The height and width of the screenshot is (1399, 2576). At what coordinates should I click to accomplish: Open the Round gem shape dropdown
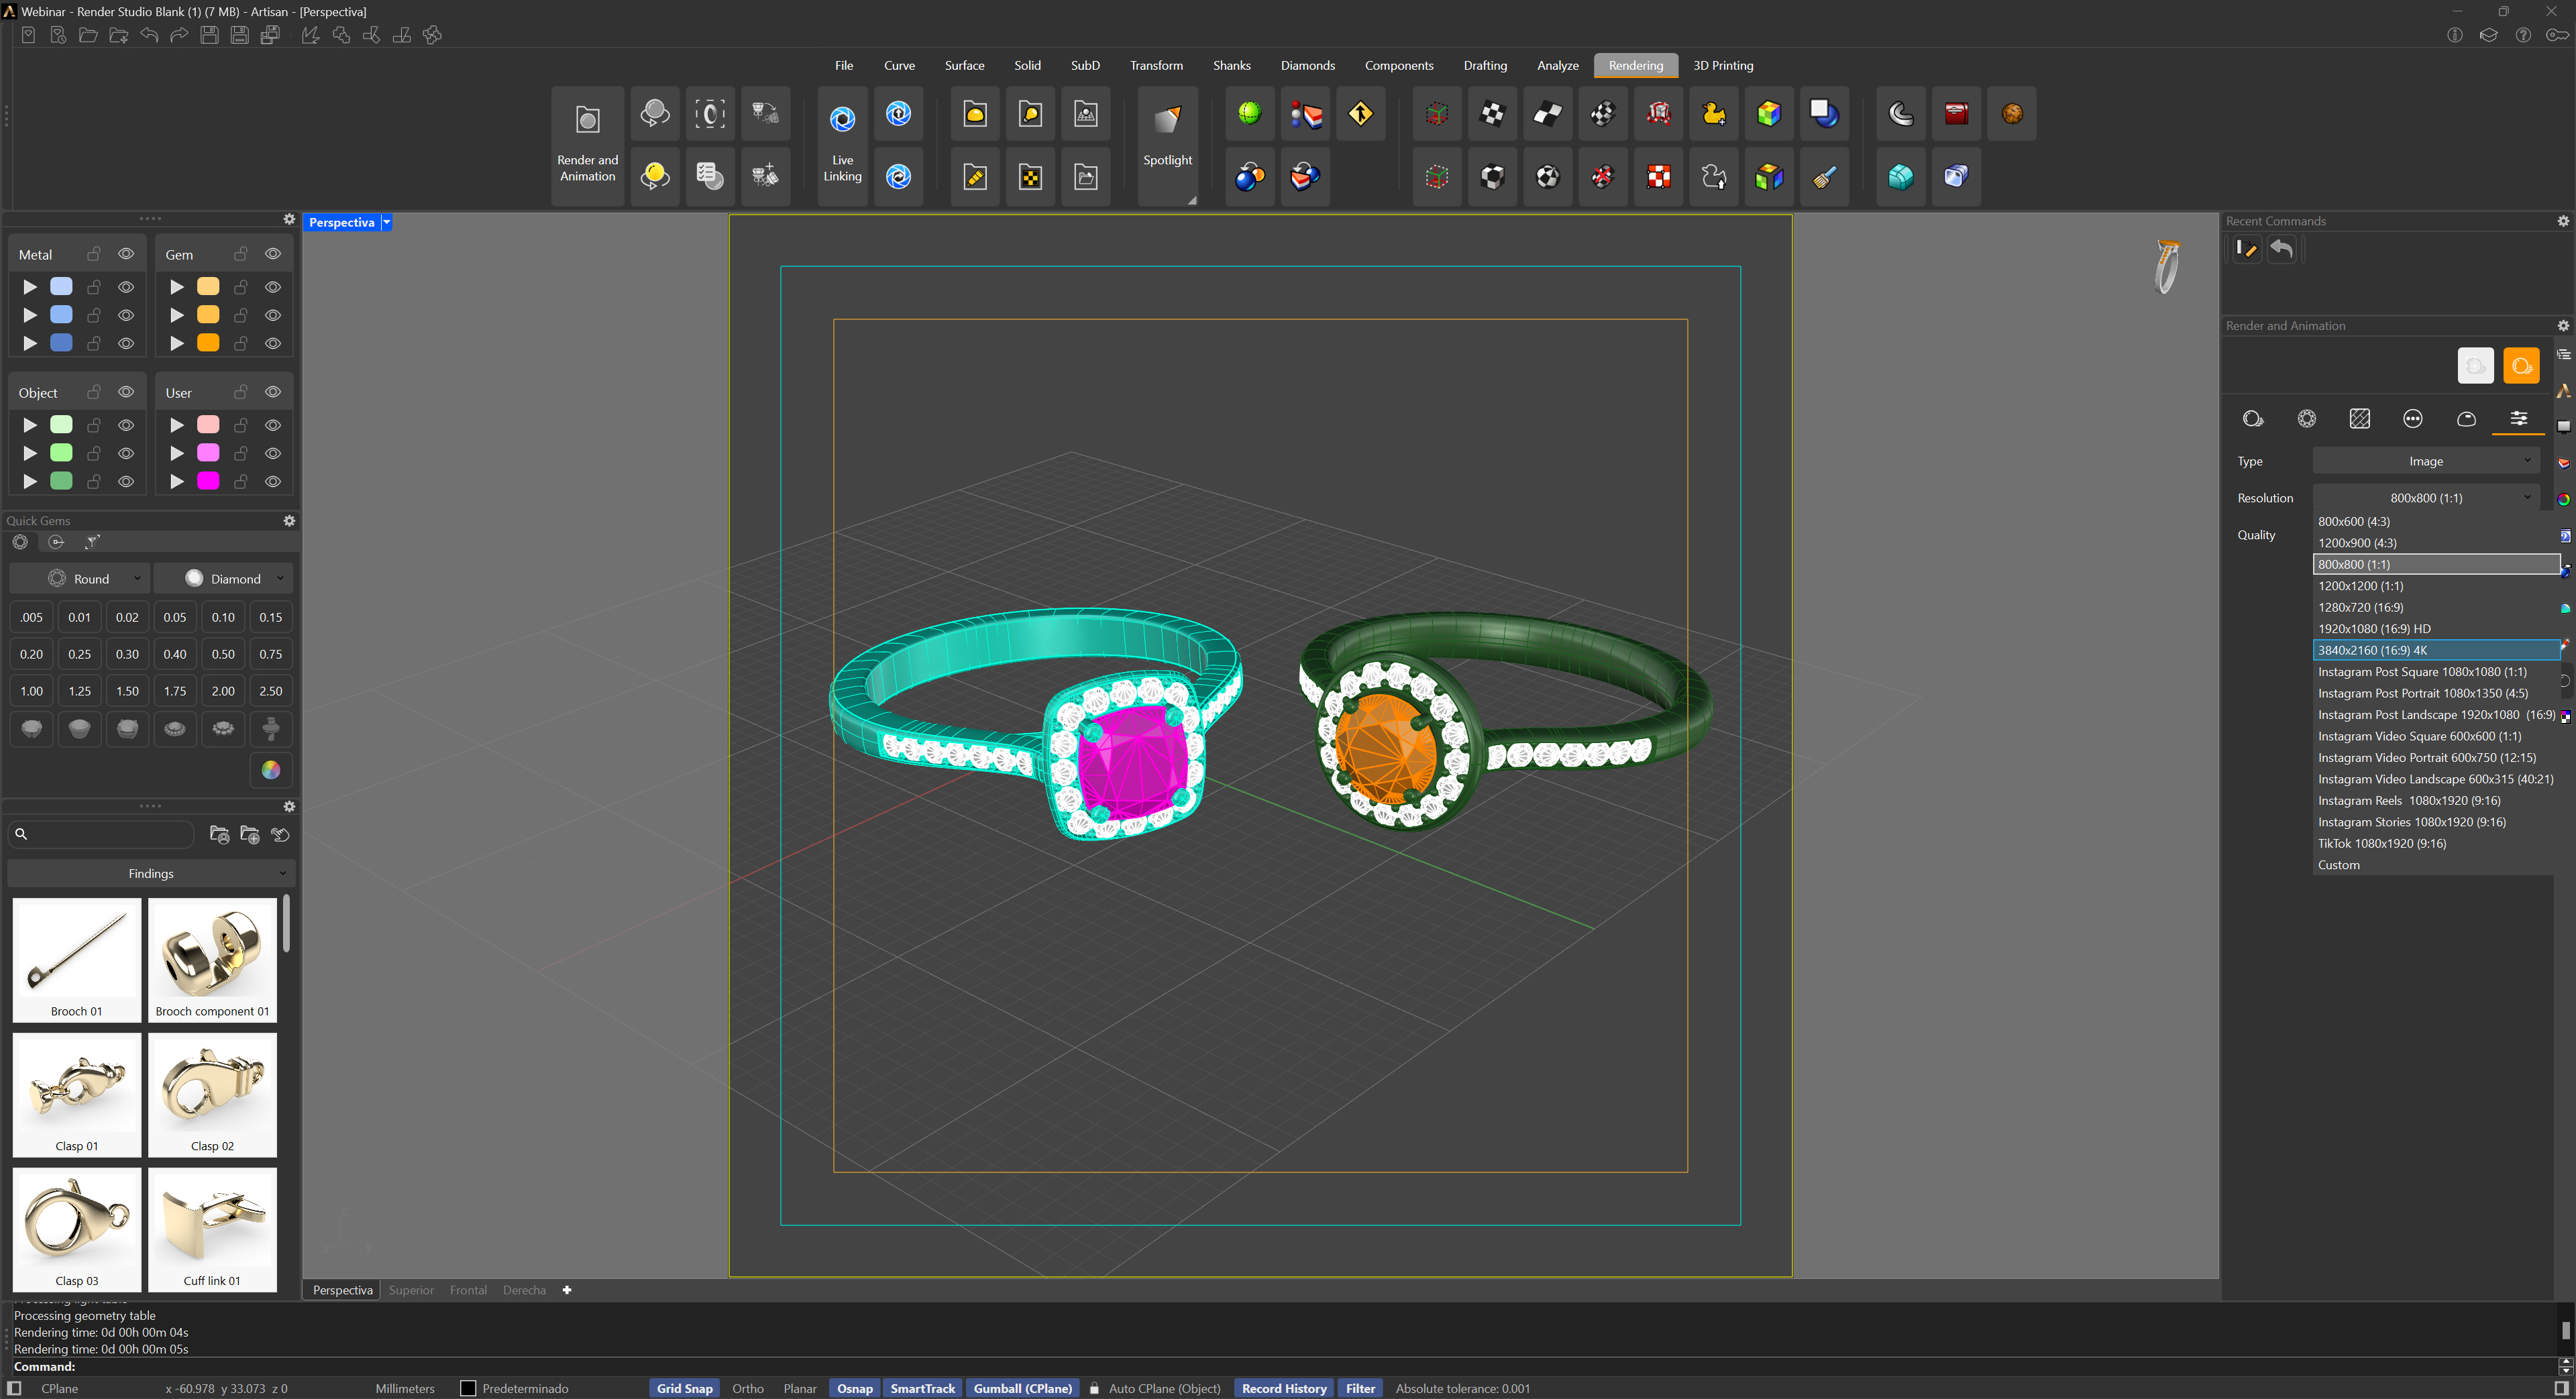[80, 579]
